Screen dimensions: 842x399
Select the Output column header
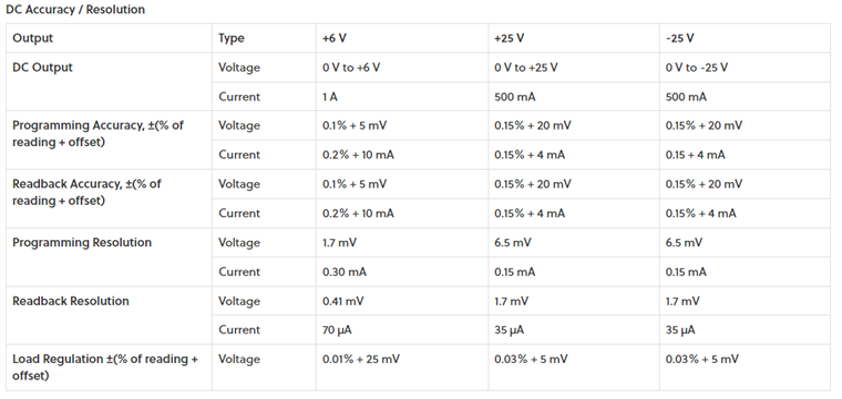pyautogui.click(x=33, y=38)
